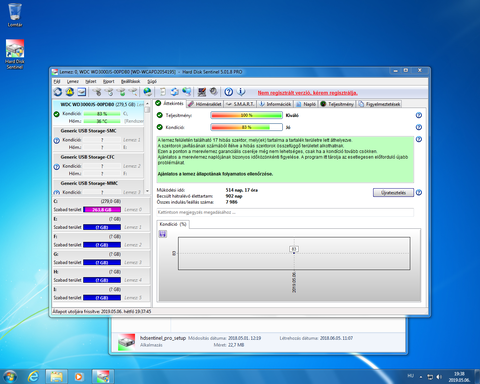Viewport: 480px width, 384px height.
Task: Open the Lomtár recycle bin desktop icon
Action: point(15,15)
